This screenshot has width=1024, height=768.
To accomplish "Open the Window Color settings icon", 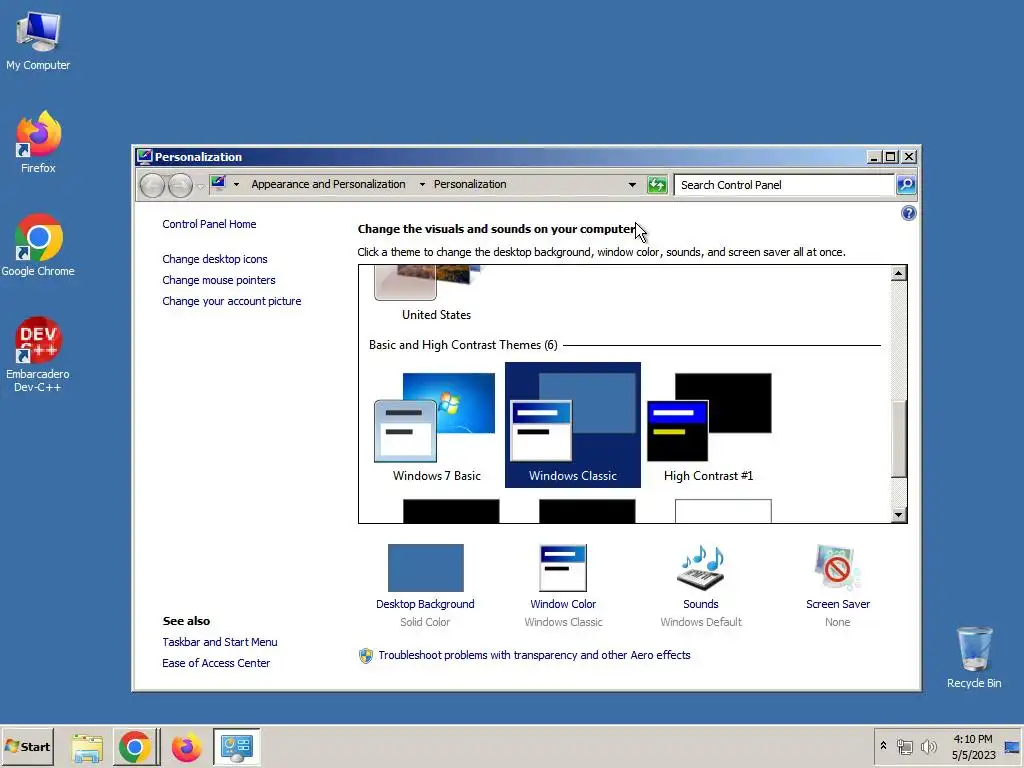I will coord(563,568).
